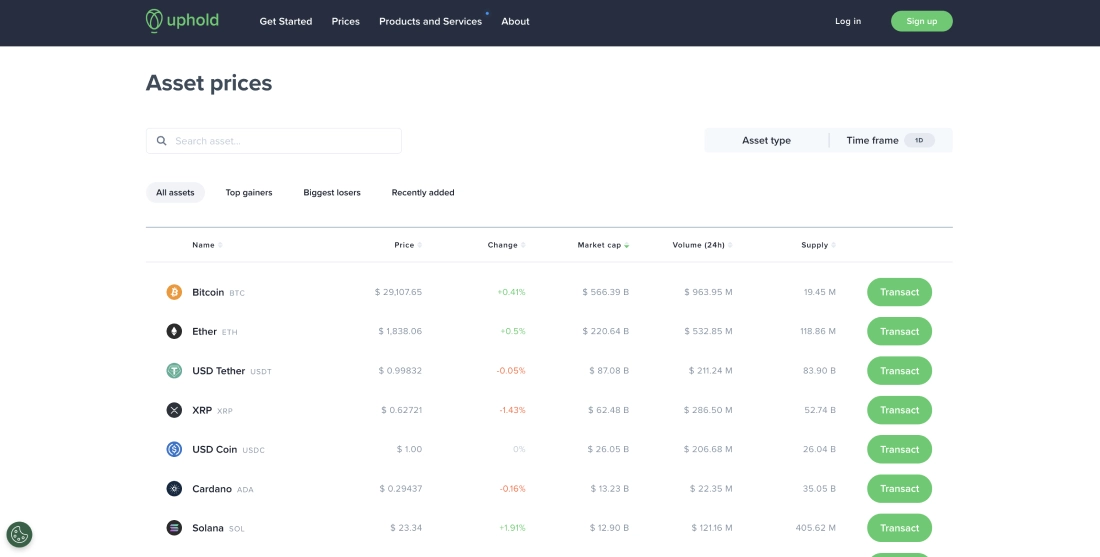Open the cookie preferences icon

[19, 535]
